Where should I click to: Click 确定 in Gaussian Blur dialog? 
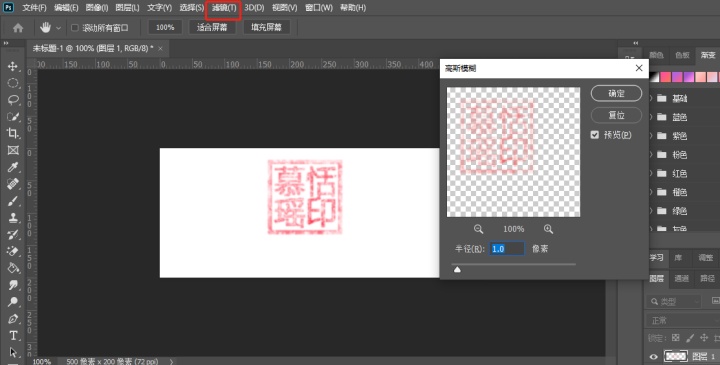click(x=616, y=93)
